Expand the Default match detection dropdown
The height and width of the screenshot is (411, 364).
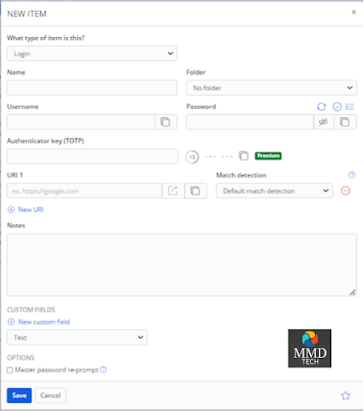[x=274, y=191]
